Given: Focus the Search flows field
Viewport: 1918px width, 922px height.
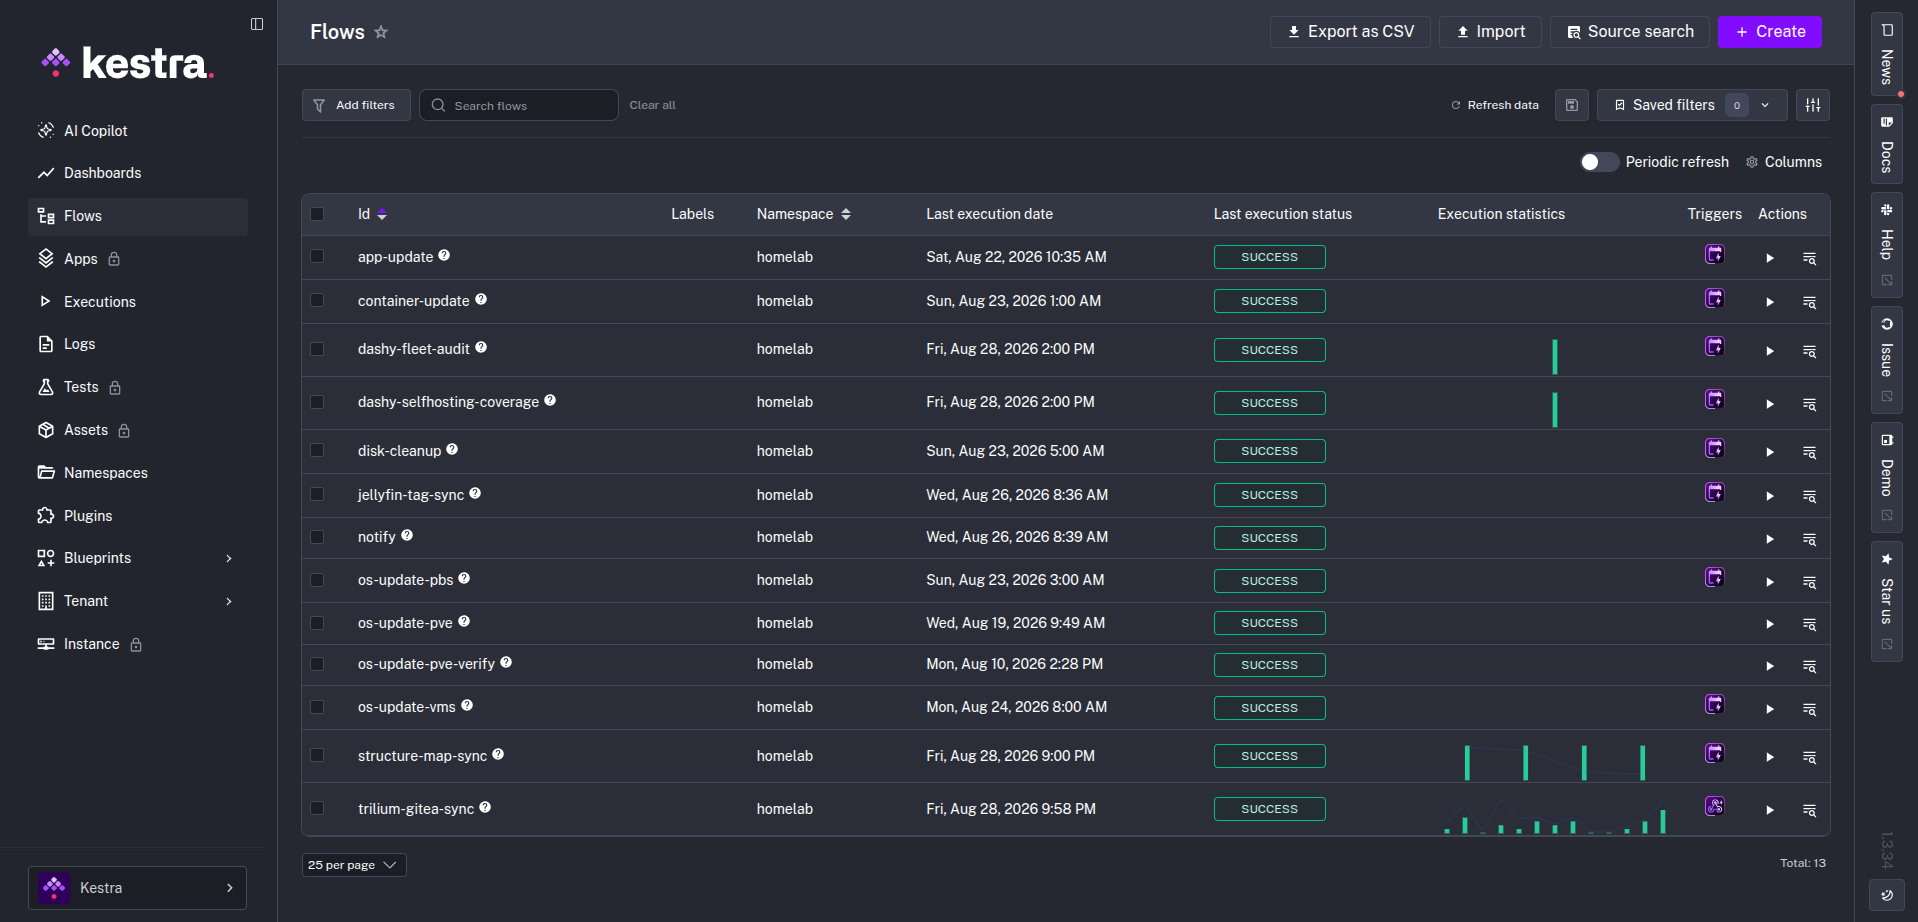Looking at the screenshot, I should (x=518, y=105).
